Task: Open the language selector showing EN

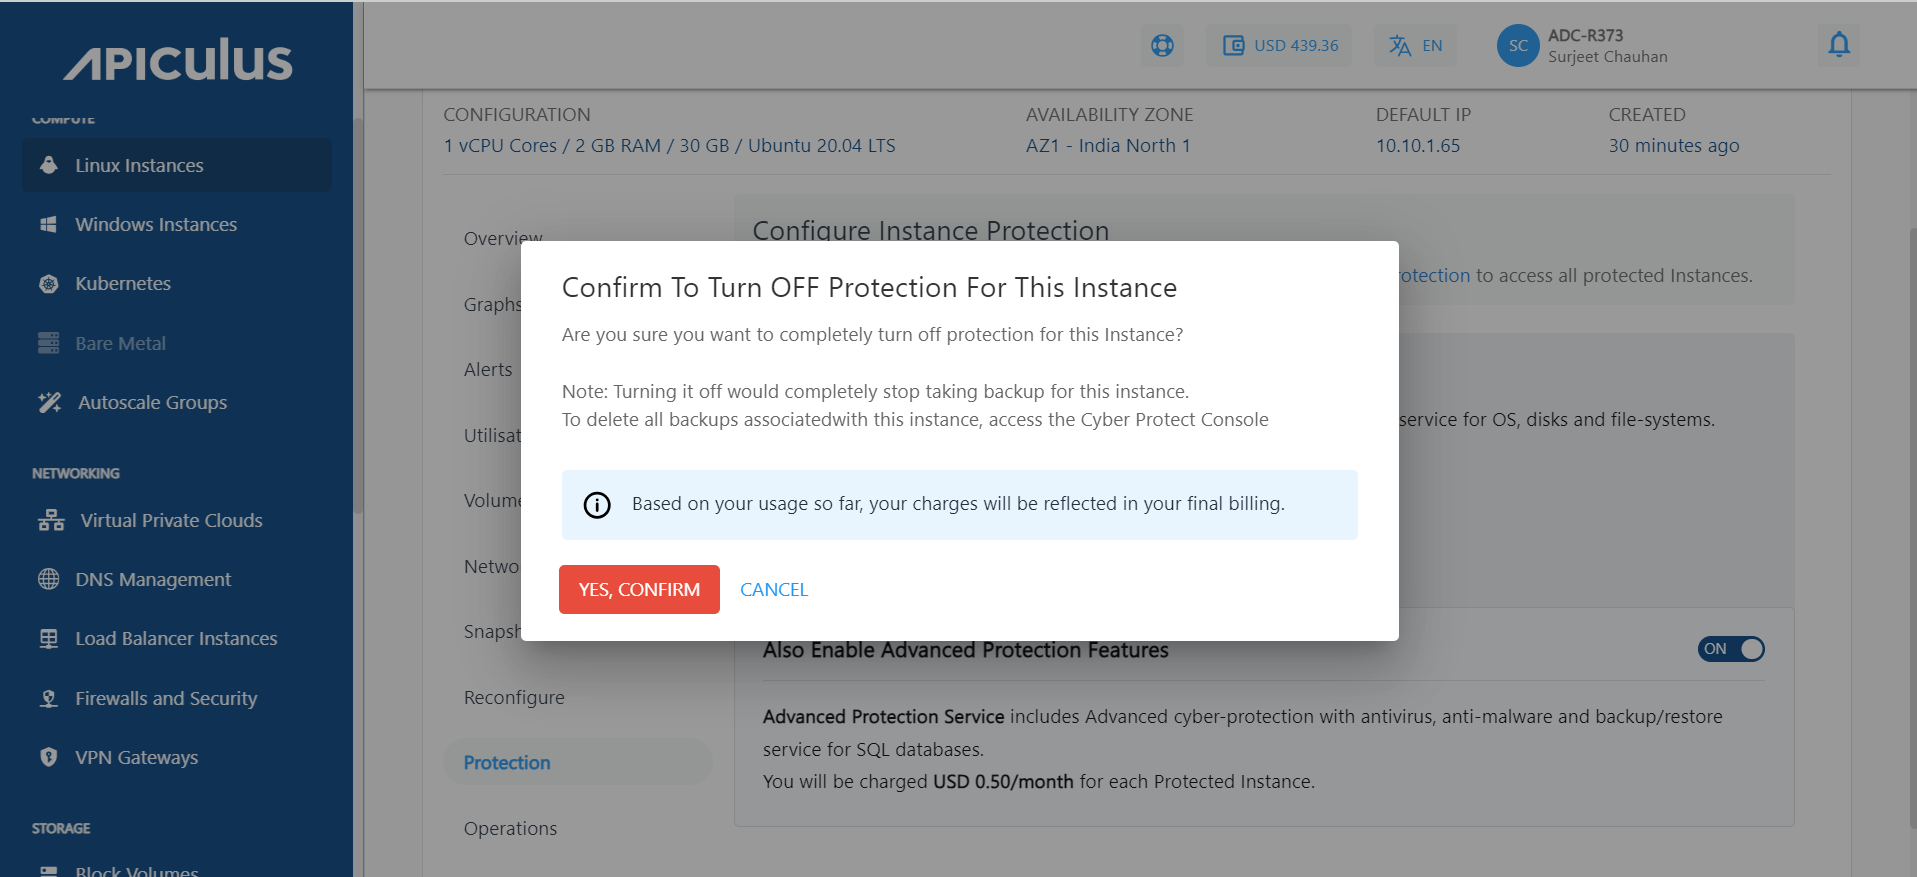Action: pyautogui.click(x=1414, y=45)
